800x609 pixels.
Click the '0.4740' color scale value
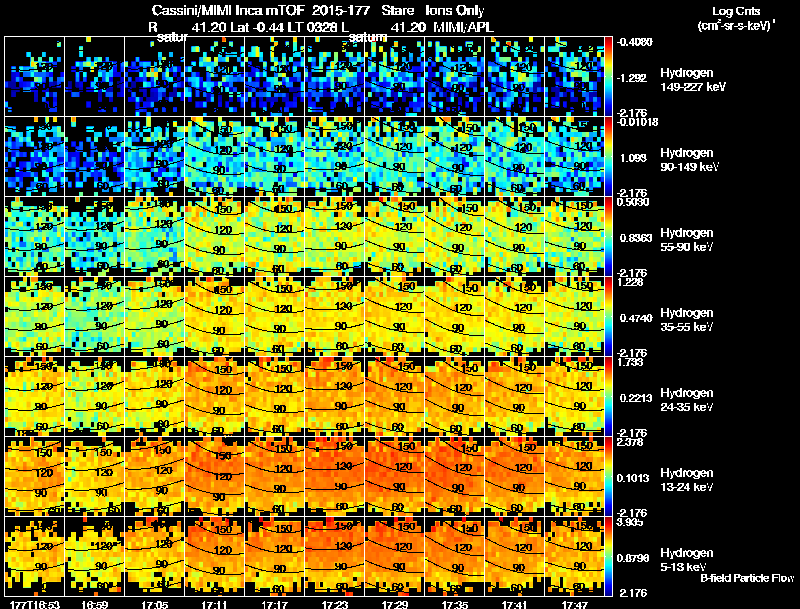click(636, 318)
